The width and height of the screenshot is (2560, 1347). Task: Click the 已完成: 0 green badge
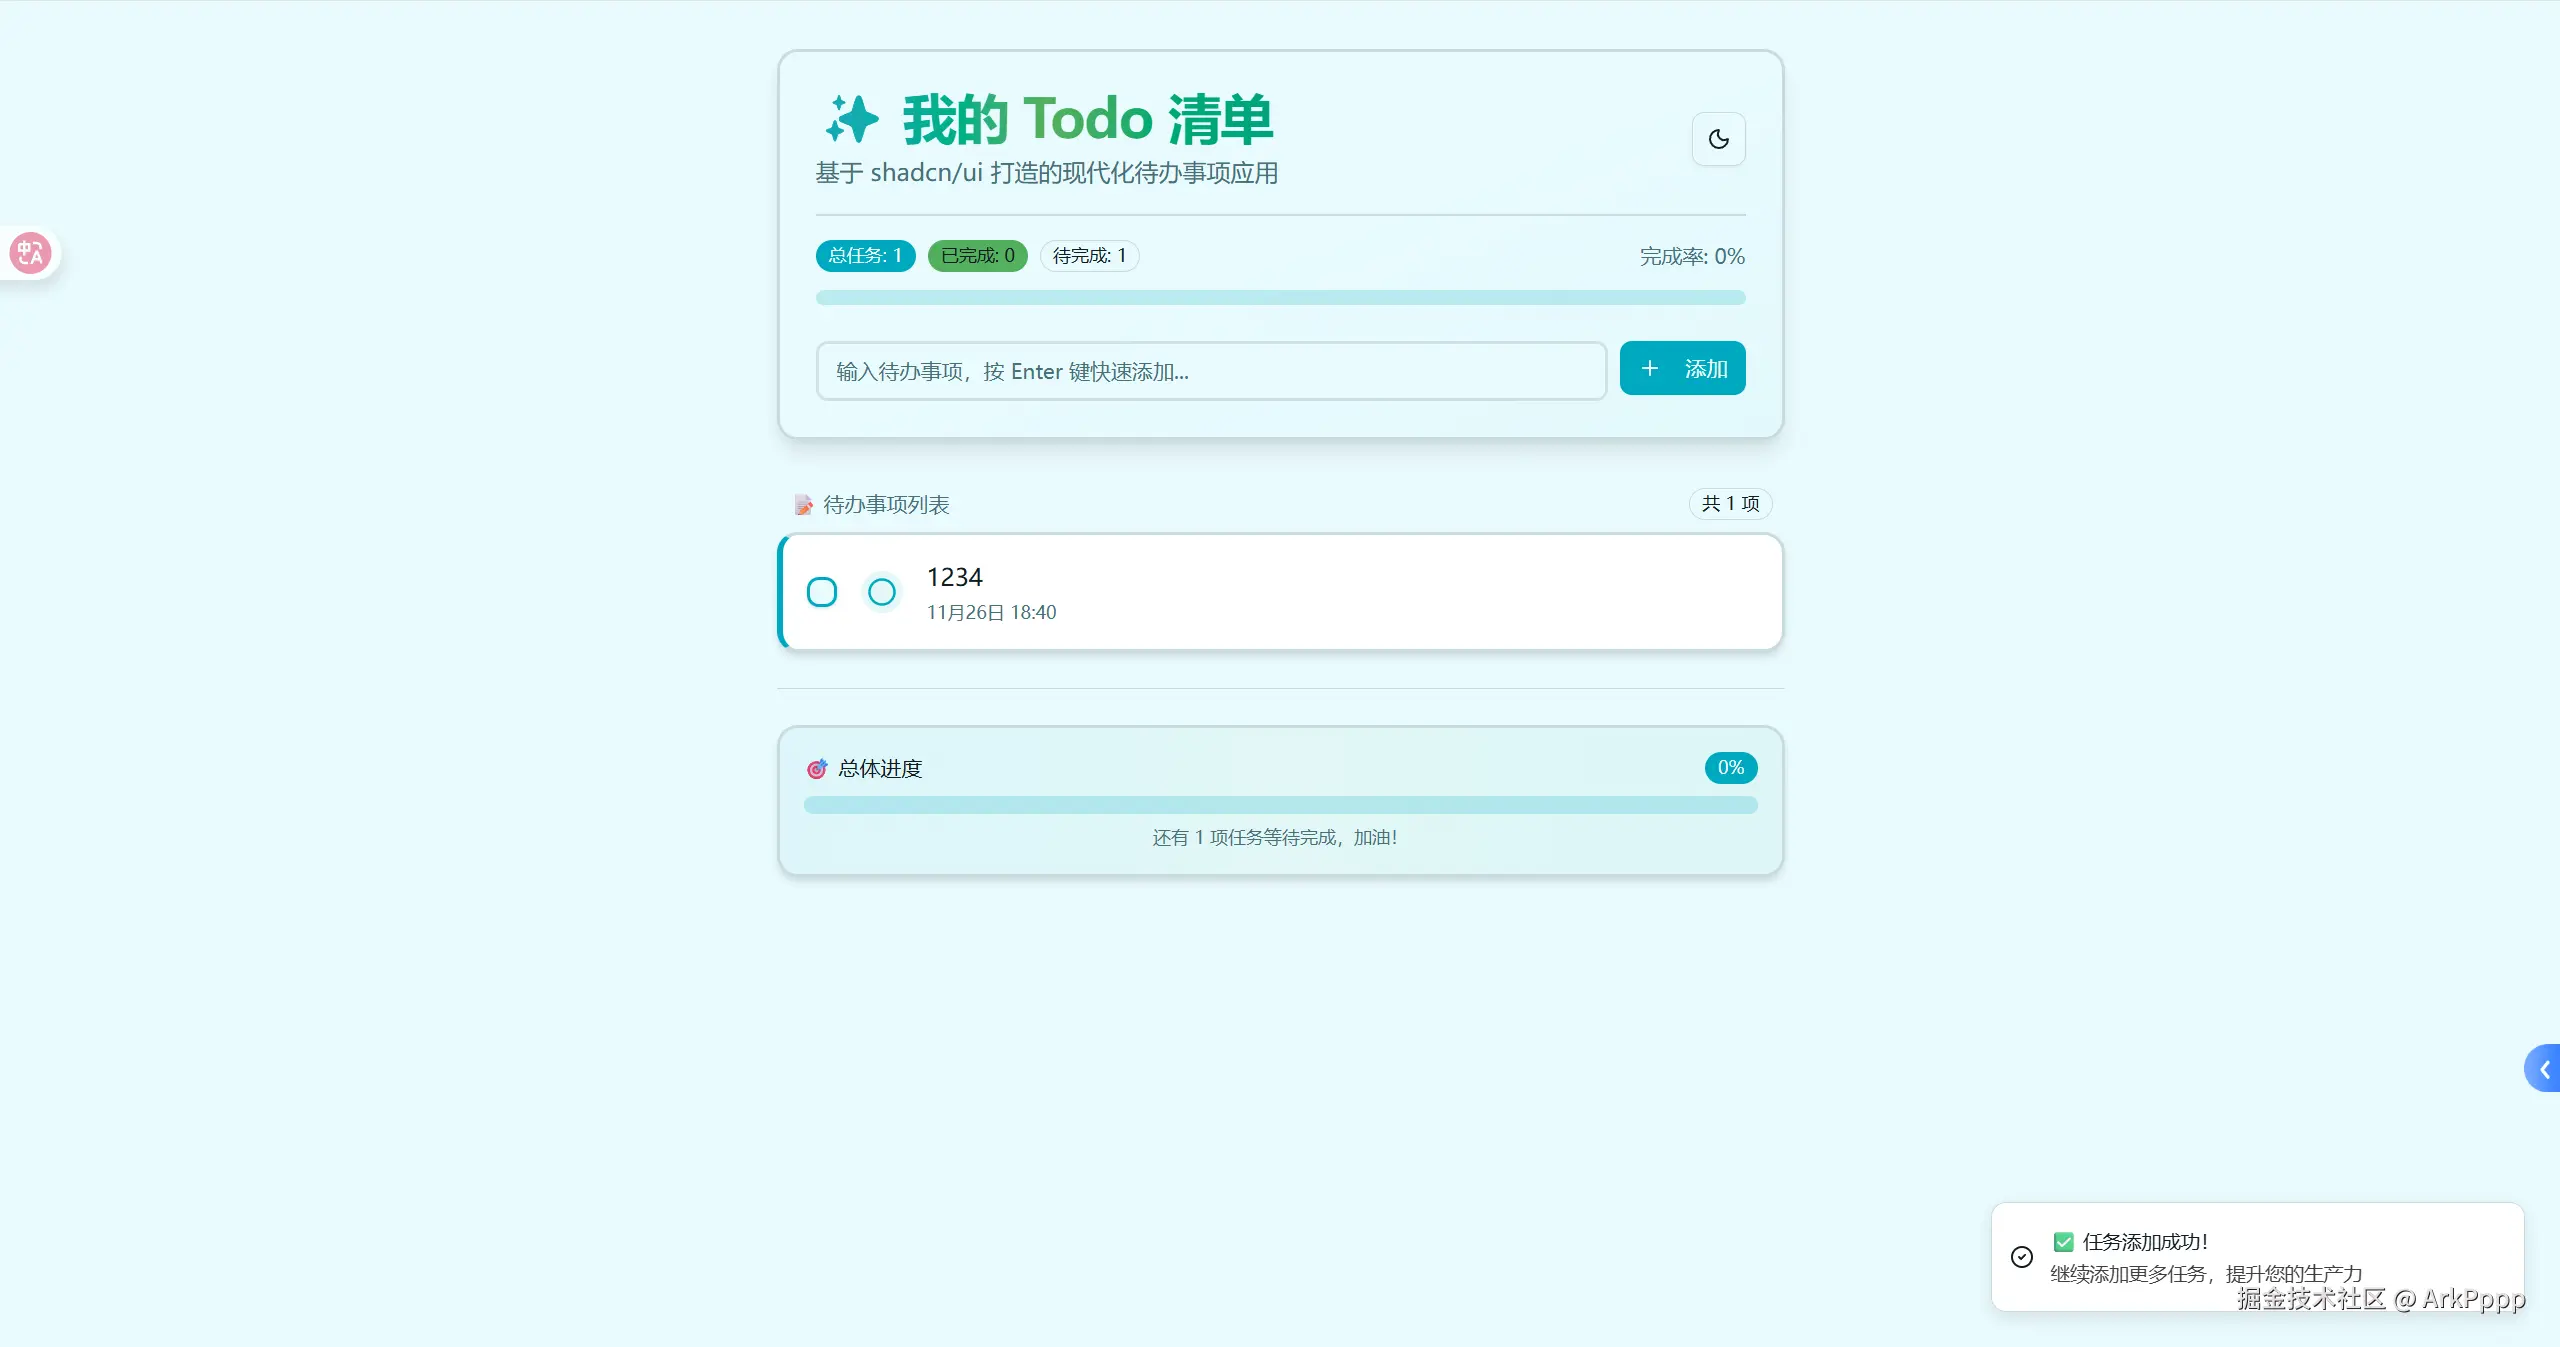coord(977,256)
